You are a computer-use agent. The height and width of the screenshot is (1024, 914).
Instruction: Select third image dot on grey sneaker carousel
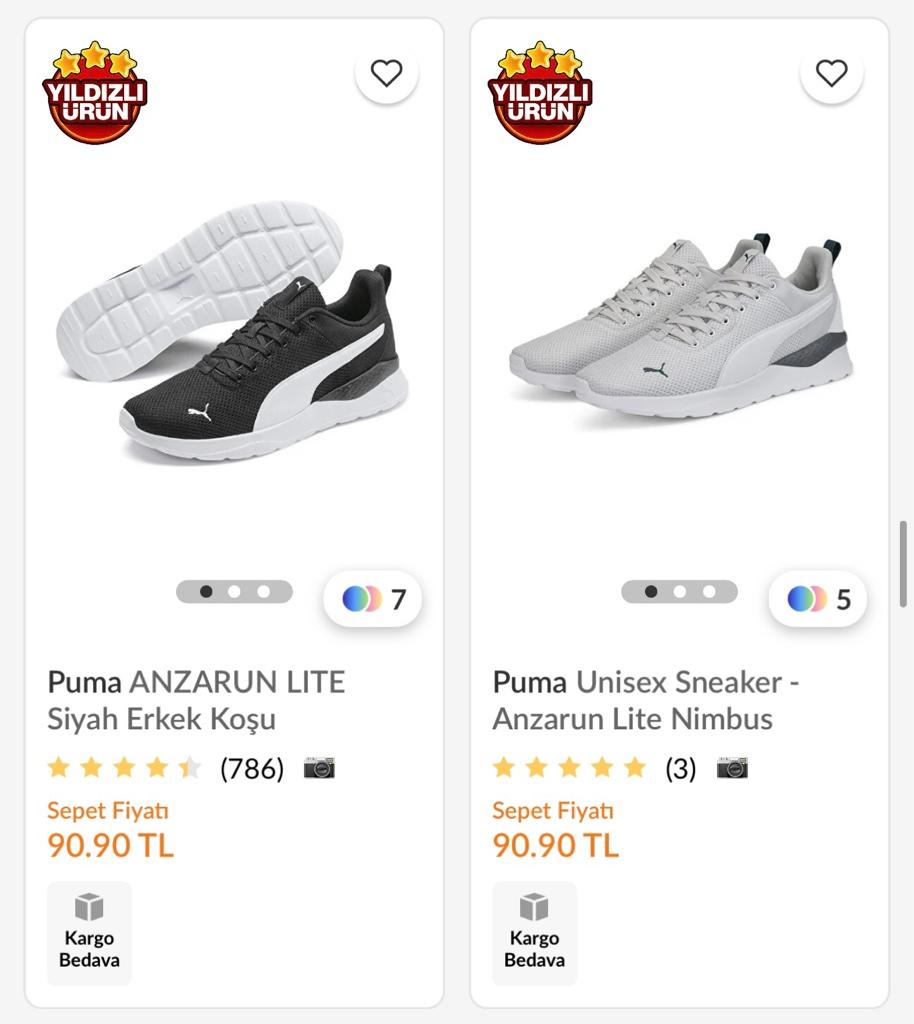pos(708,591)
